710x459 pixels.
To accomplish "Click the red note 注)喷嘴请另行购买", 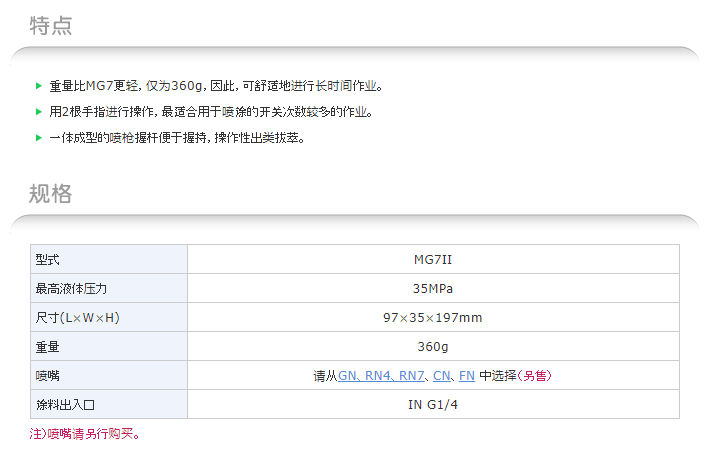I will tap(85, 434).
